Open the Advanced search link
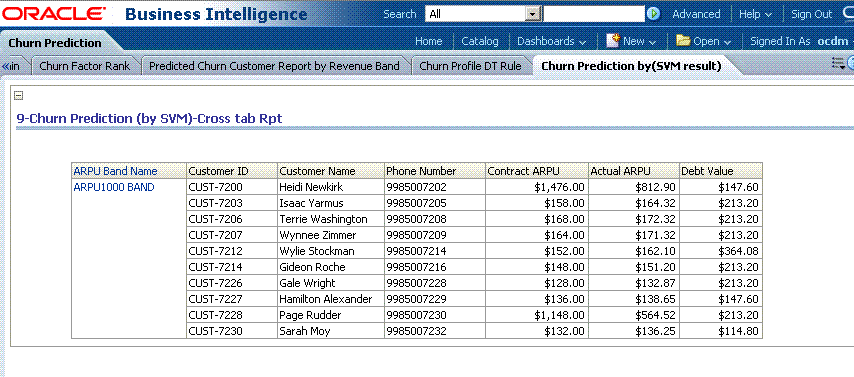 pos(696,14)
